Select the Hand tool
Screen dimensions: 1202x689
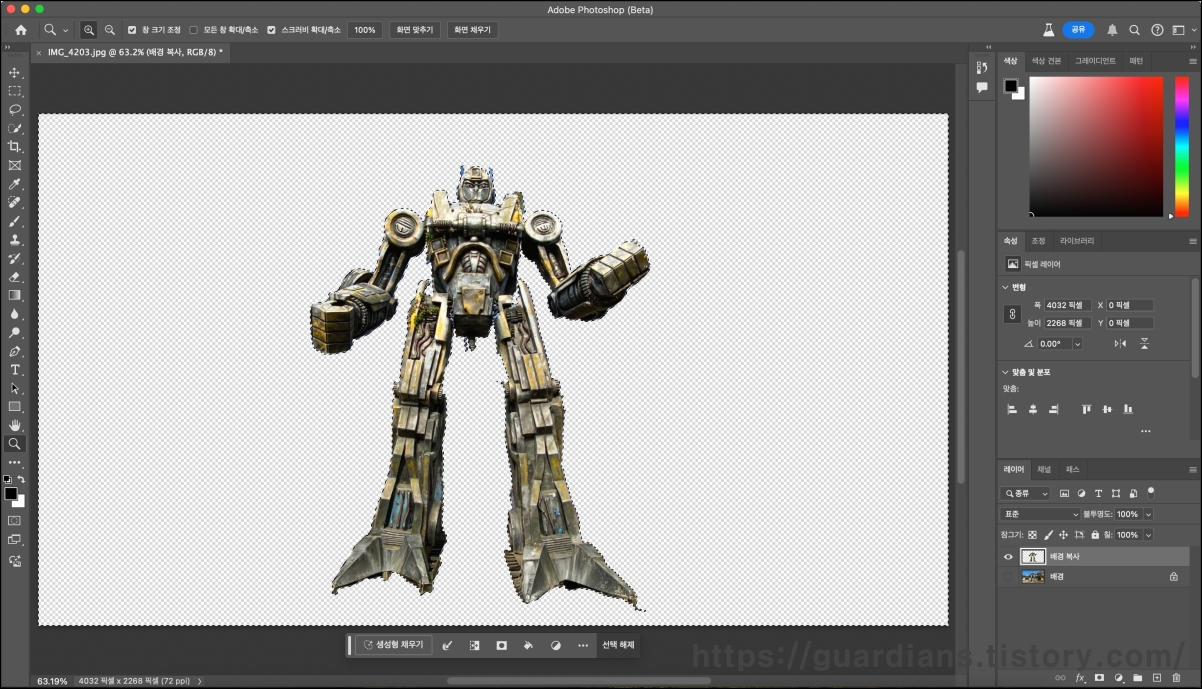pos(15,425)
